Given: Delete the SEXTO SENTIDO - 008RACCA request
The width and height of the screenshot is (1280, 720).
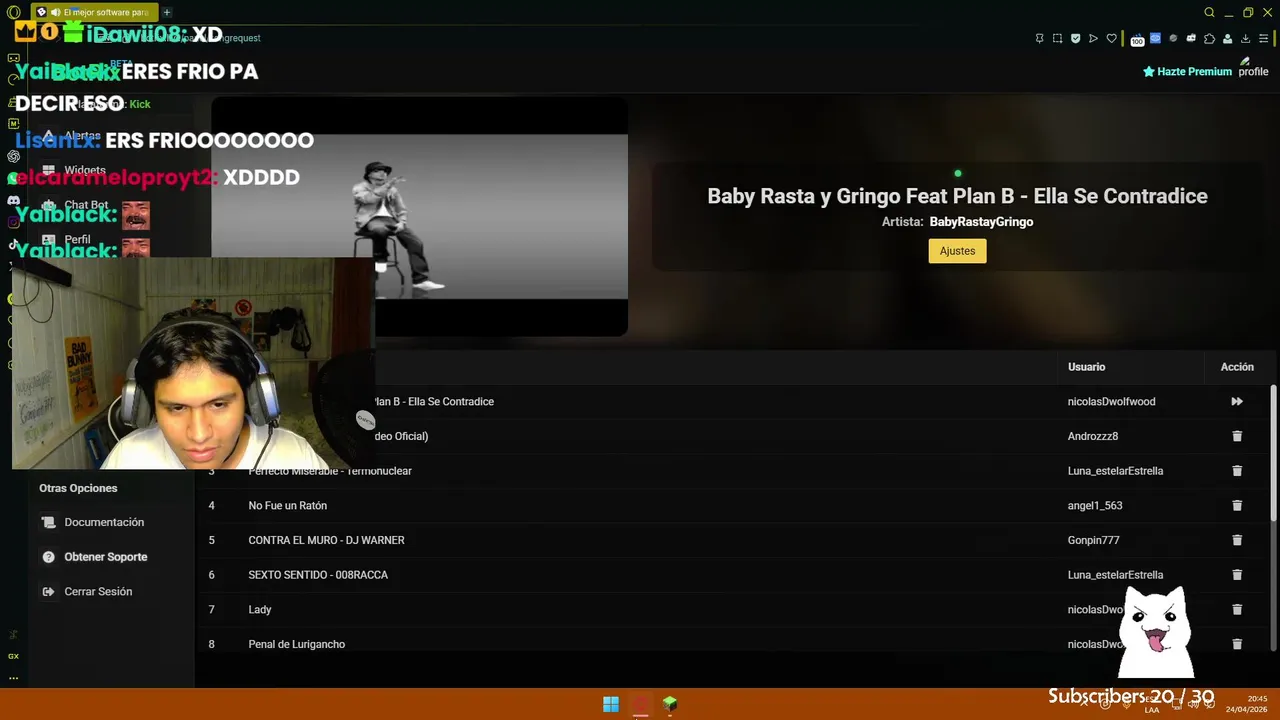Looking at the screenshot, I should [x=1237, y=575].
